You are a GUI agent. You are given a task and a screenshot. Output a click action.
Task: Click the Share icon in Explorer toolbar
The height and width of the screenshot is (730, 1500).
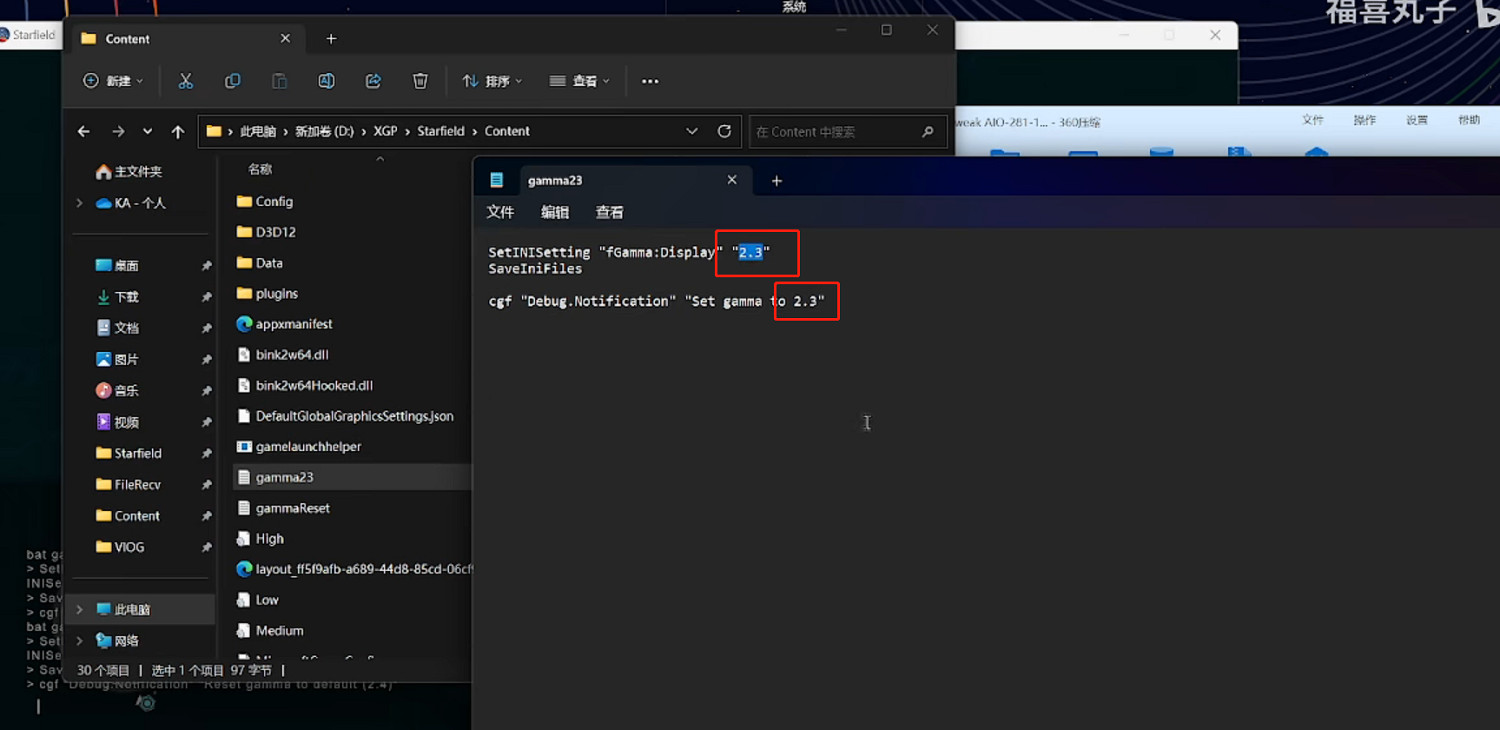373,81
